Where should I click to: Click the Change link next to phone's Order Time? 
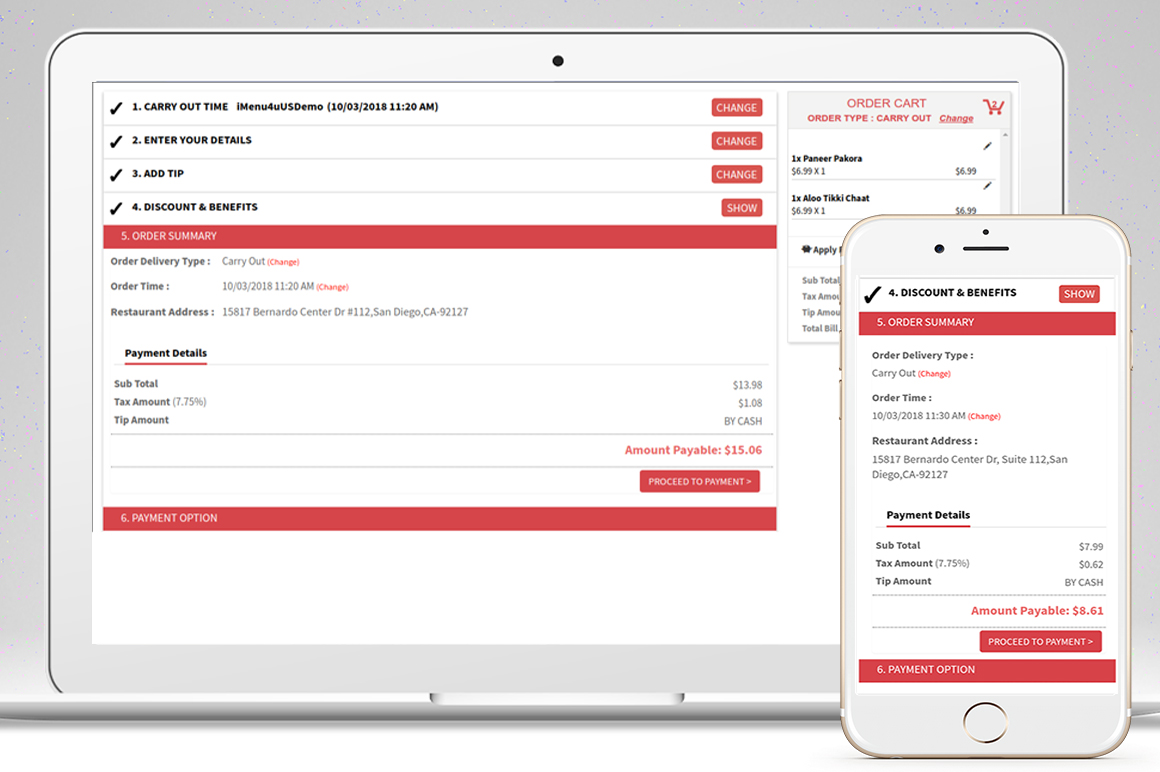pyautogui.click(x=984, y=416)
